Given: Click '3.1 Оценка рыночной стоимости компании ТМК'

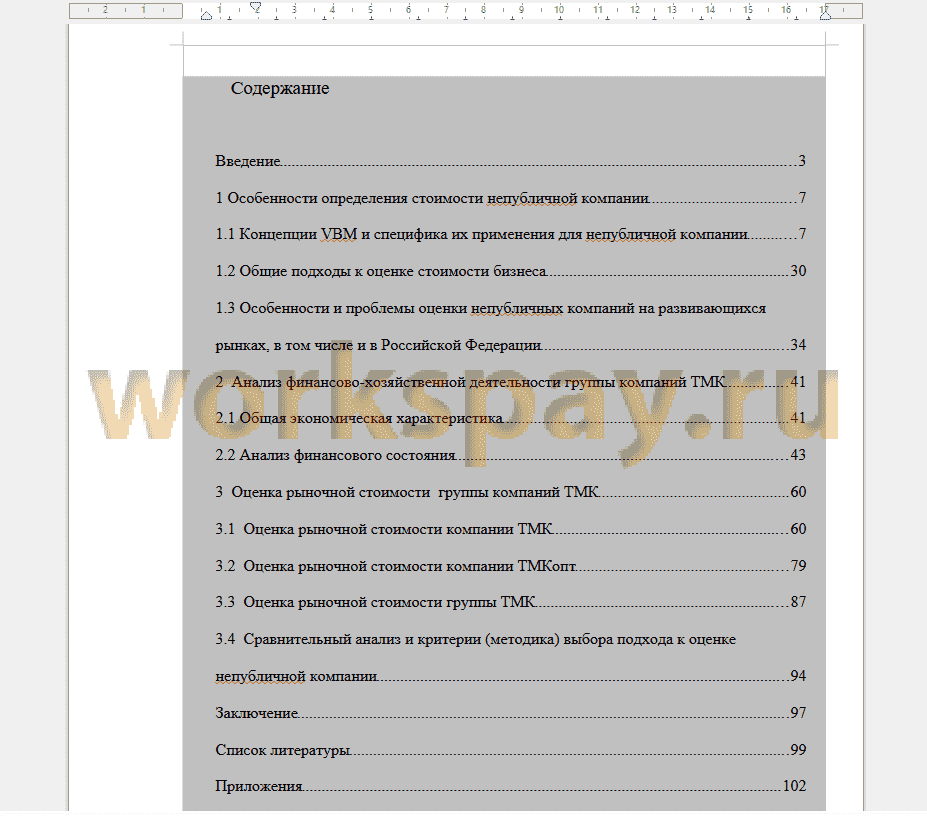Looking at the screenshot, I should pyautogui.click(x=510, y=529).
